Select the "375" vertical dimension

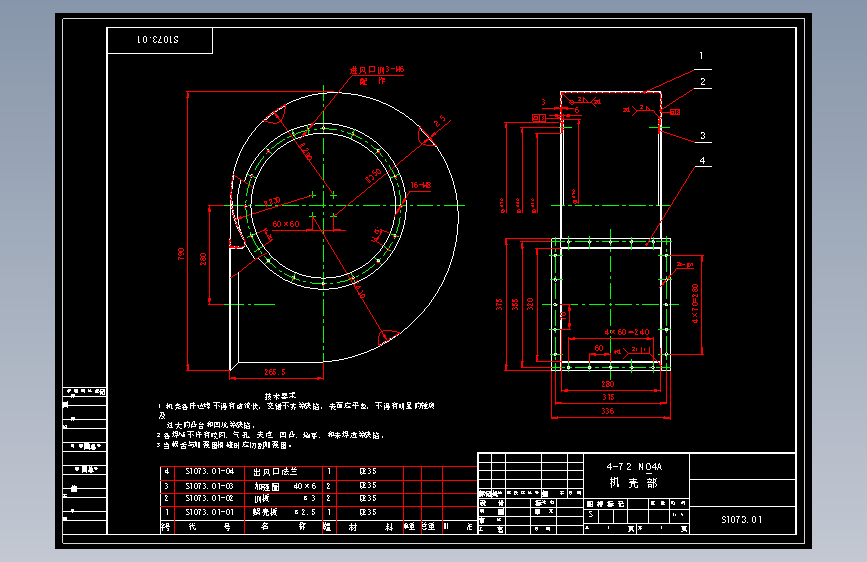click(499, 304)
